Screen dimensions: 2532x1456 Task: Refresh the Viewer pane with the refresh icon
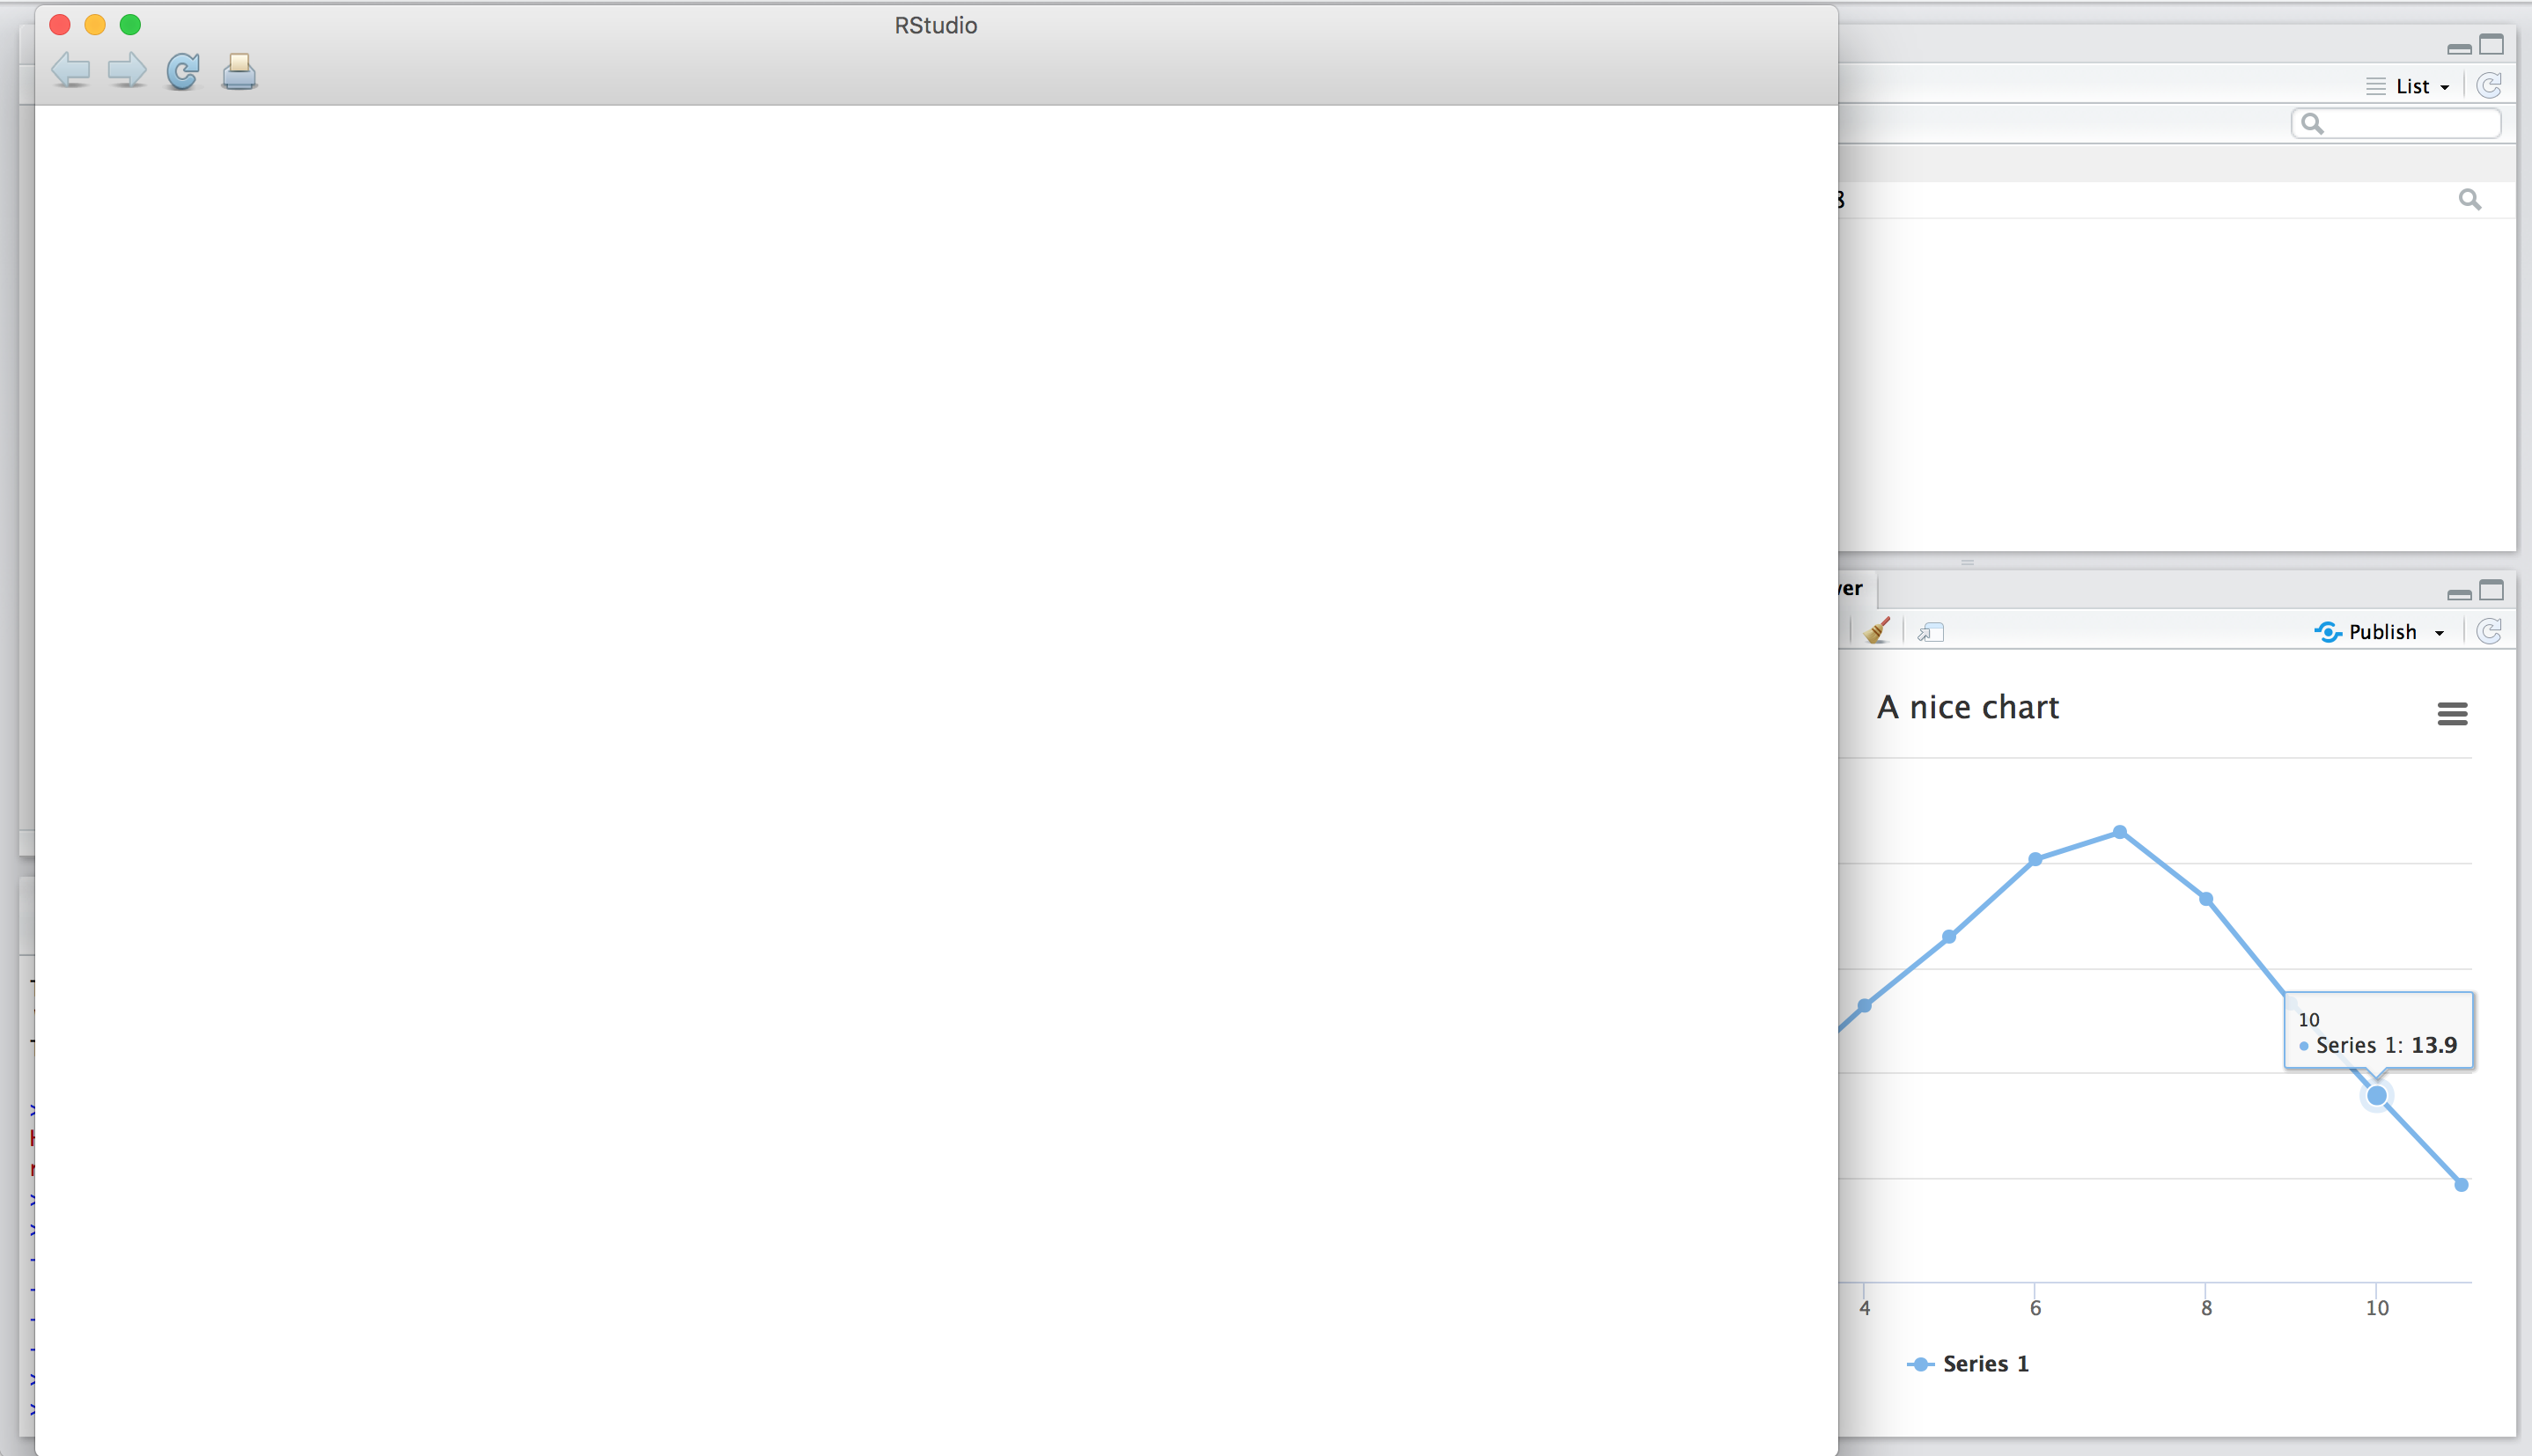2489,630
